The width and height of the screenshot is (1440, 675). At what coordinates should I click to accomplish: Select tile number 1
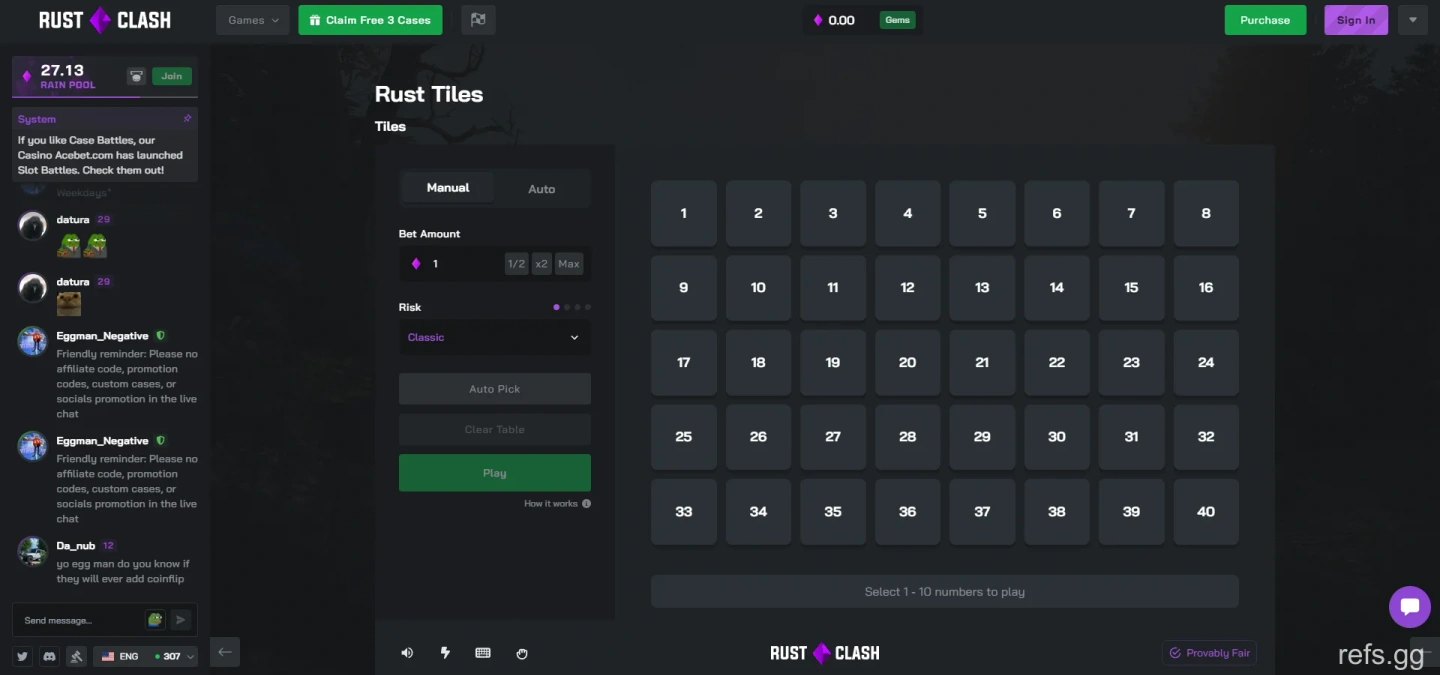click(x=684, y=213)
